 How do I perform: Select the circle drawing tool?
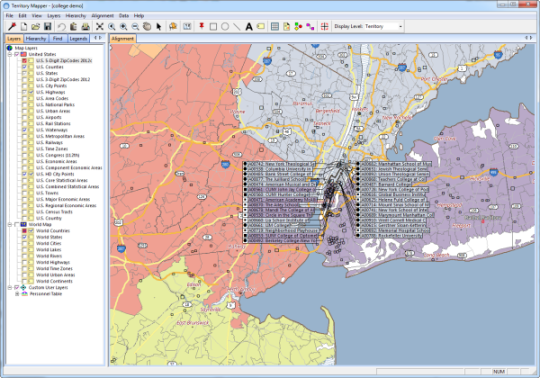click(x=225, y=27)
